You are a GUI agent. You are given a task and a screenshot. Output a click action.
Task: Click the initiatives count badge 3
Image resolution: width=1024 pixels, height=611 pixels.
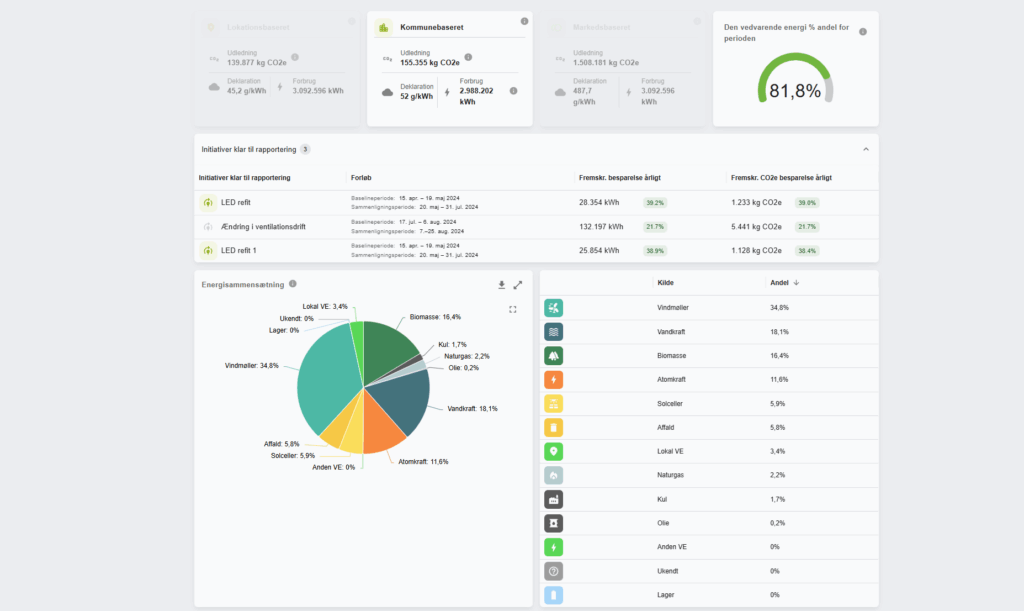pos(305,149)
